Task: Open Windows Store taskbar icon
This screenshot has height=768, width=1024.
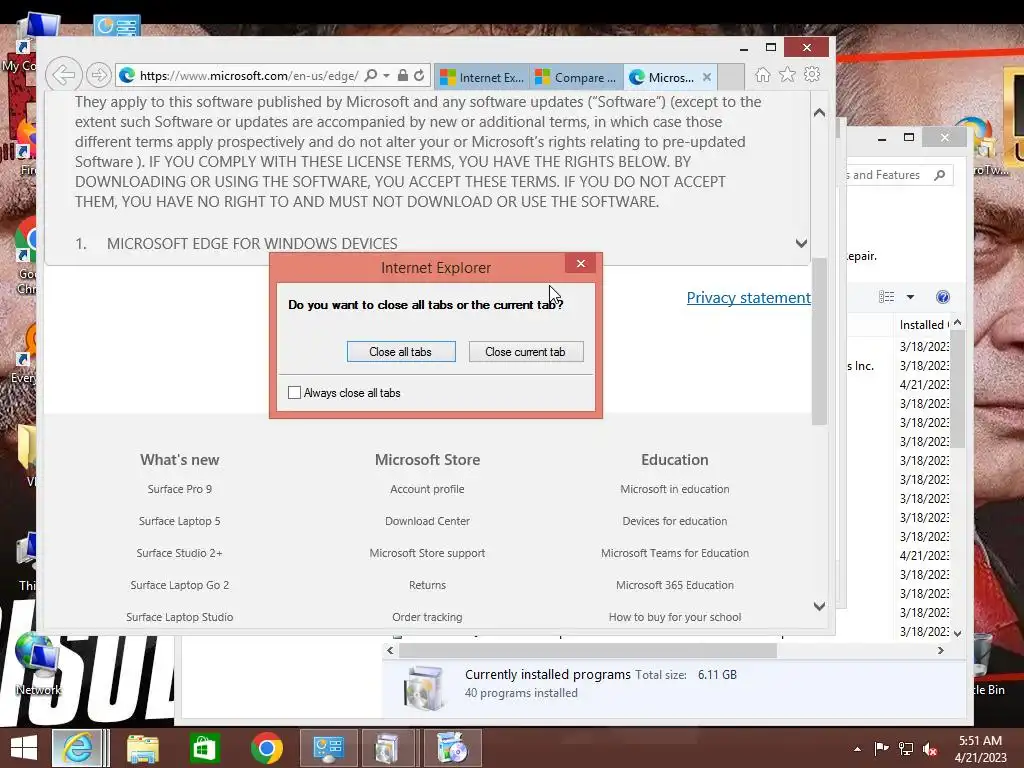Action: pyautogui.click(x=204, y=748)
